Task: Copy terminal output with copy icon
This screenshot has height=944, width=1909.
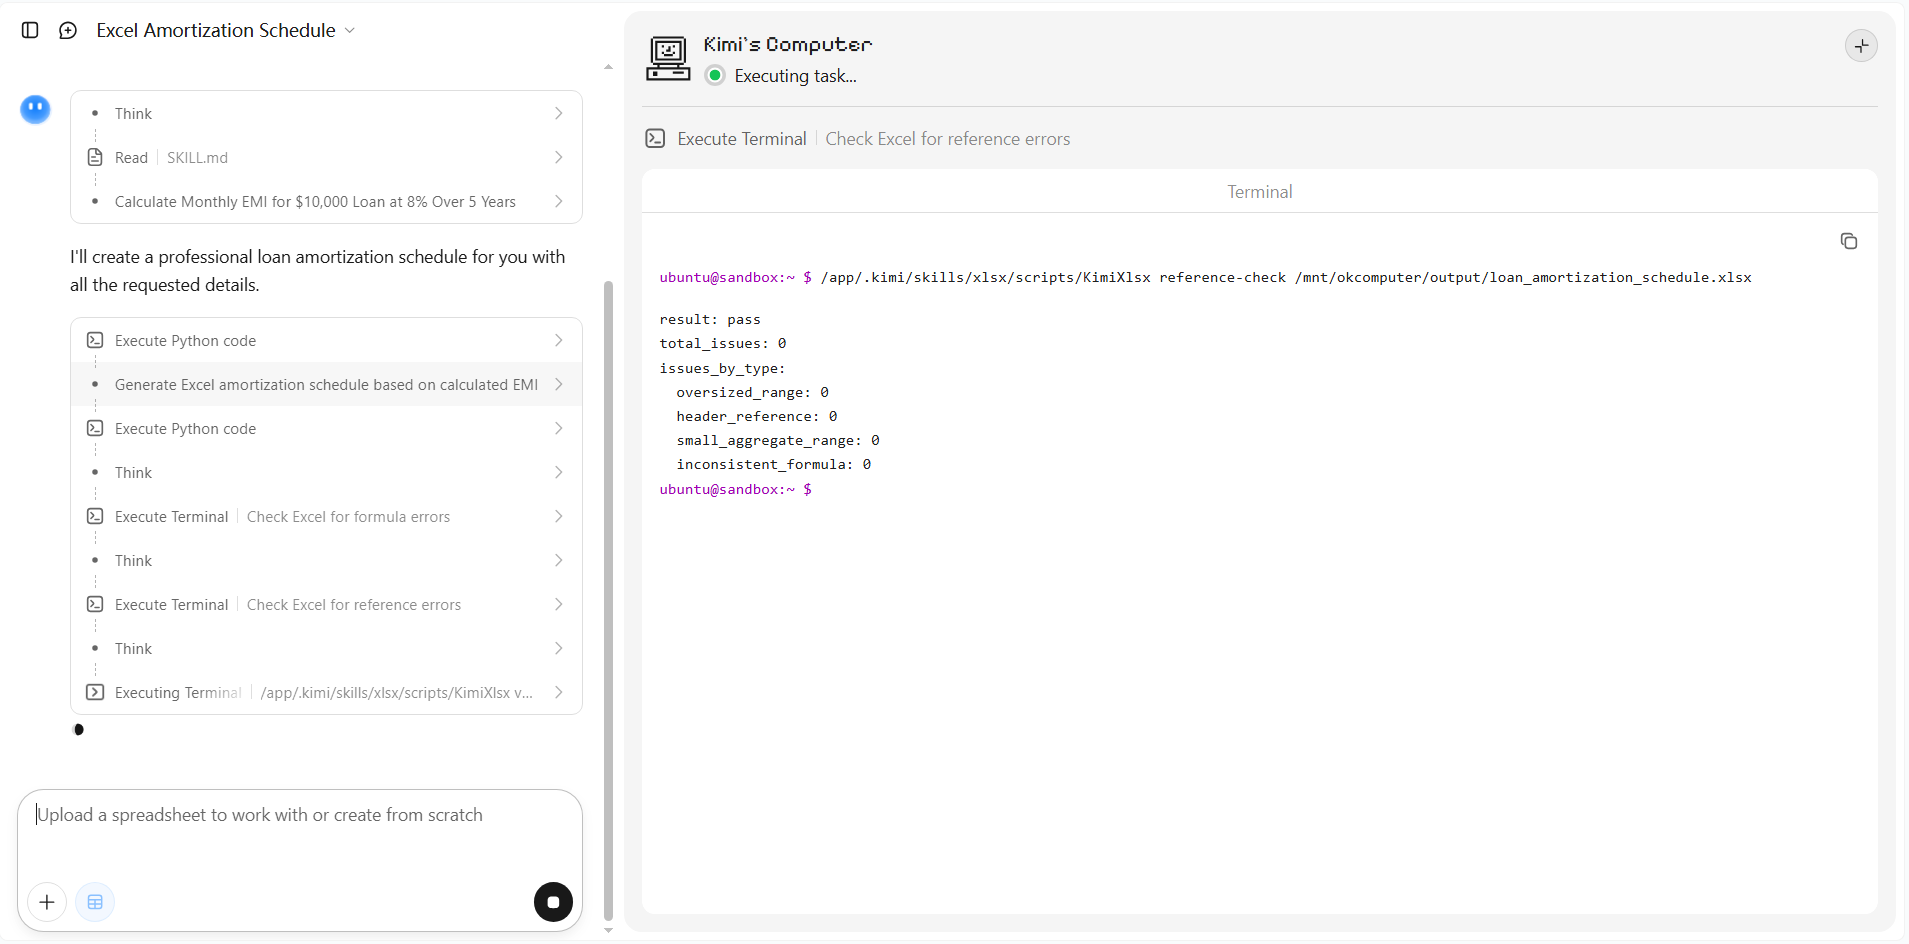Action: click(1849, 241)
